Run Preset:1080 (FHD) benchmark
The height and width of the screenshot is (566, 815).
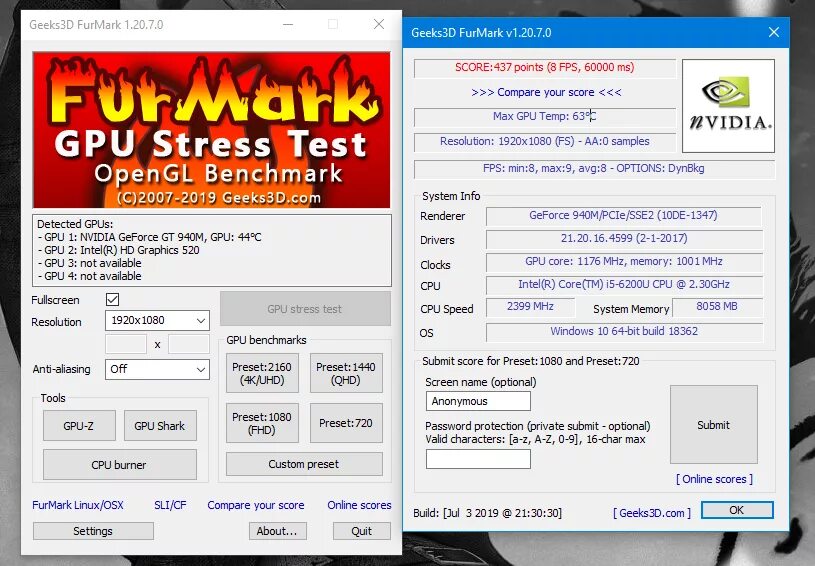click(x=262, y=423)
